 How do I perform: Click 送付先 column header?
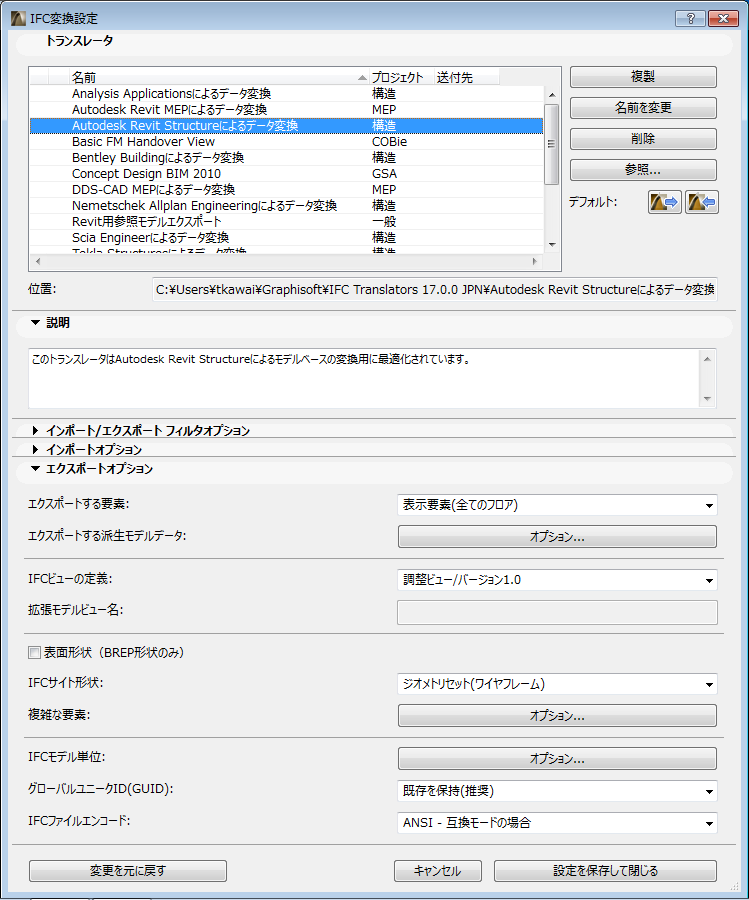(465, 77)
